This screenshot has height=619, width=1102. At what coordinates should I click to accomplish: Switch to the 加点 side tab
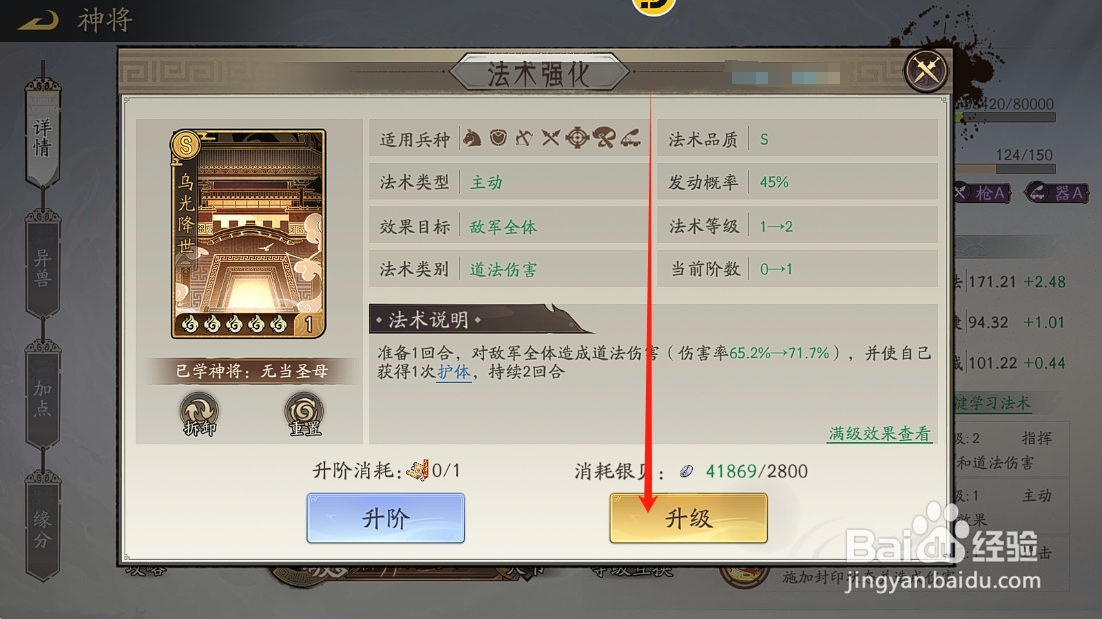click(x=42, y=396)
